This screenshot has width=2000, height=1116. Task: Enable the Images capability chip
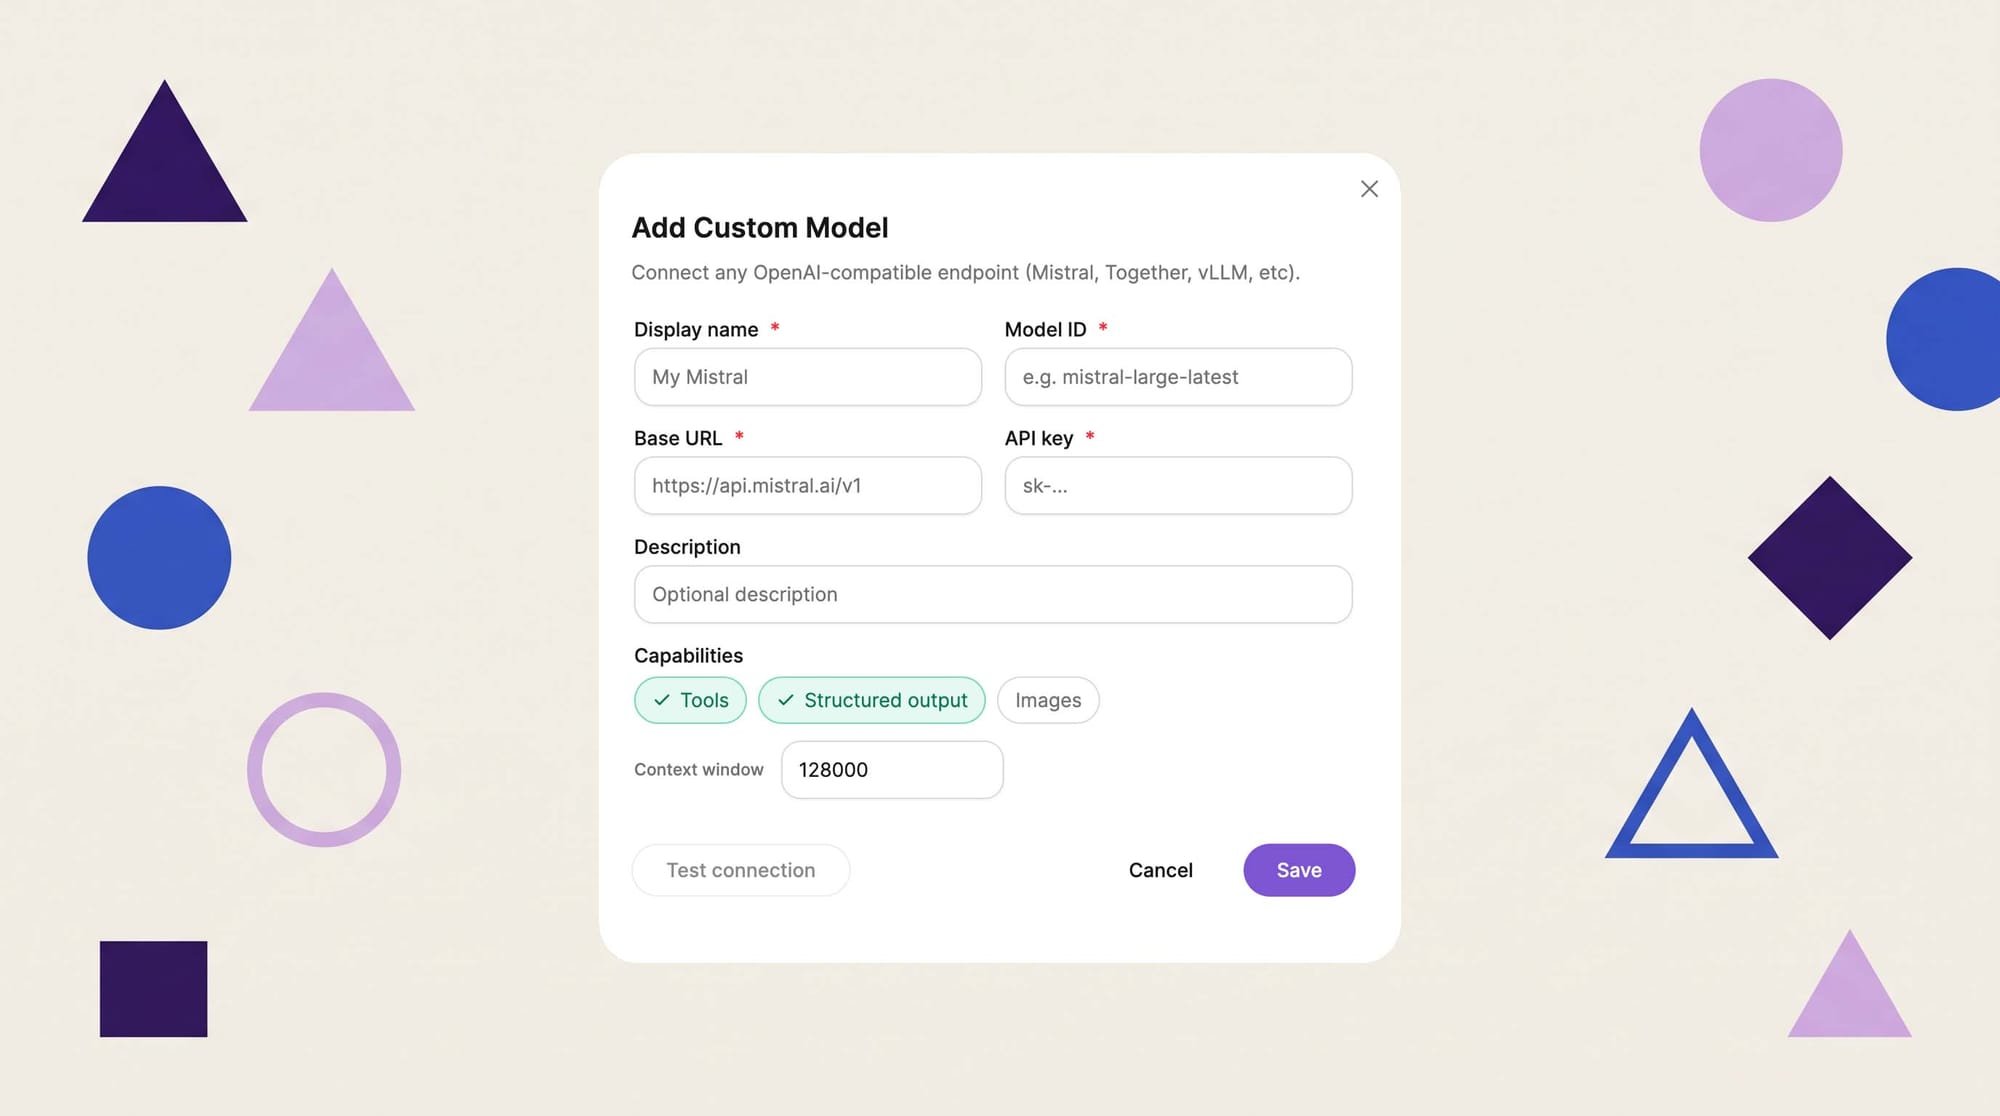(x=1047, y=700)
